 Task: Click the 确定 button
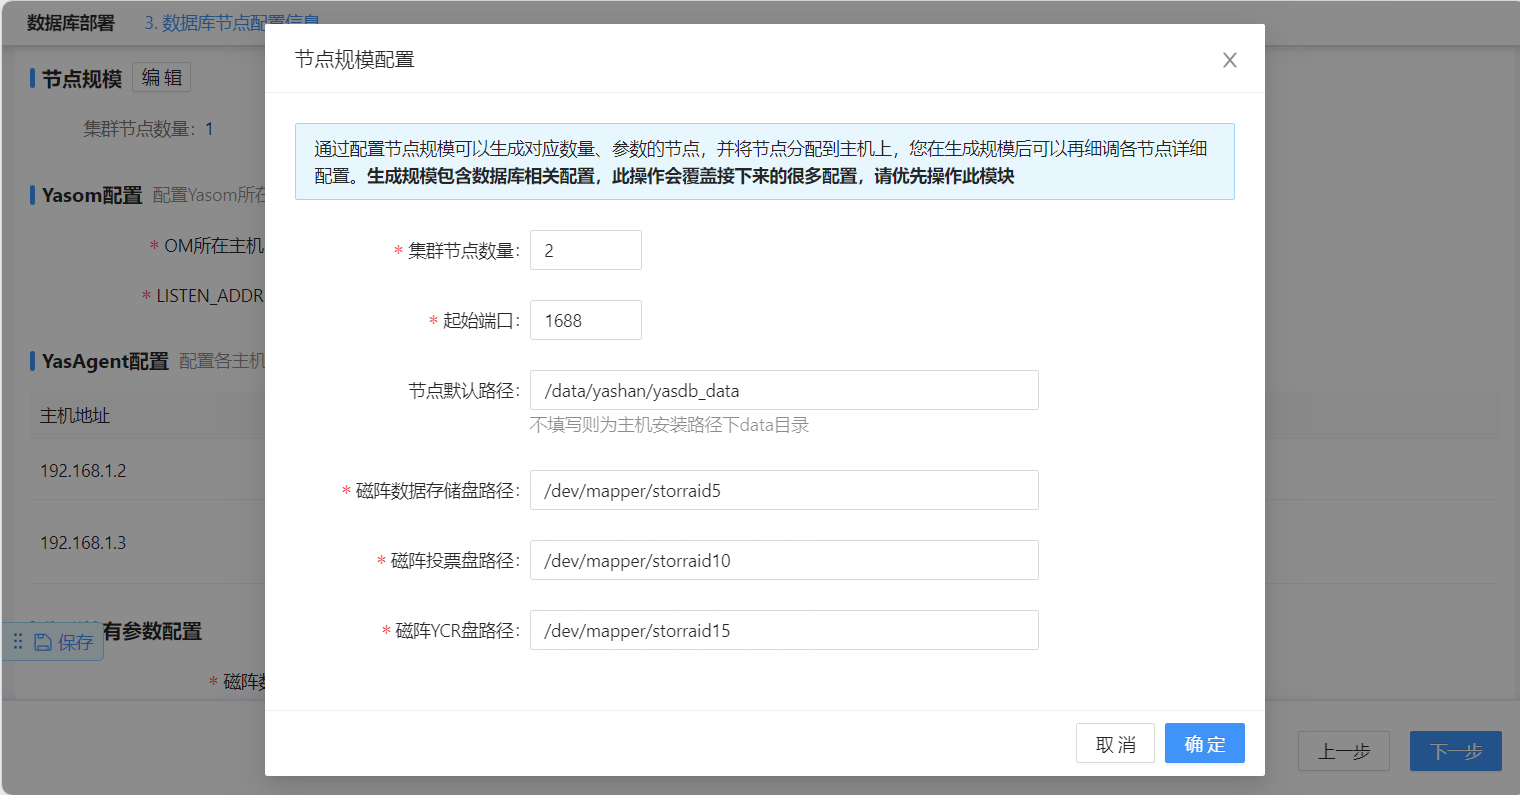pos(1205,743)
